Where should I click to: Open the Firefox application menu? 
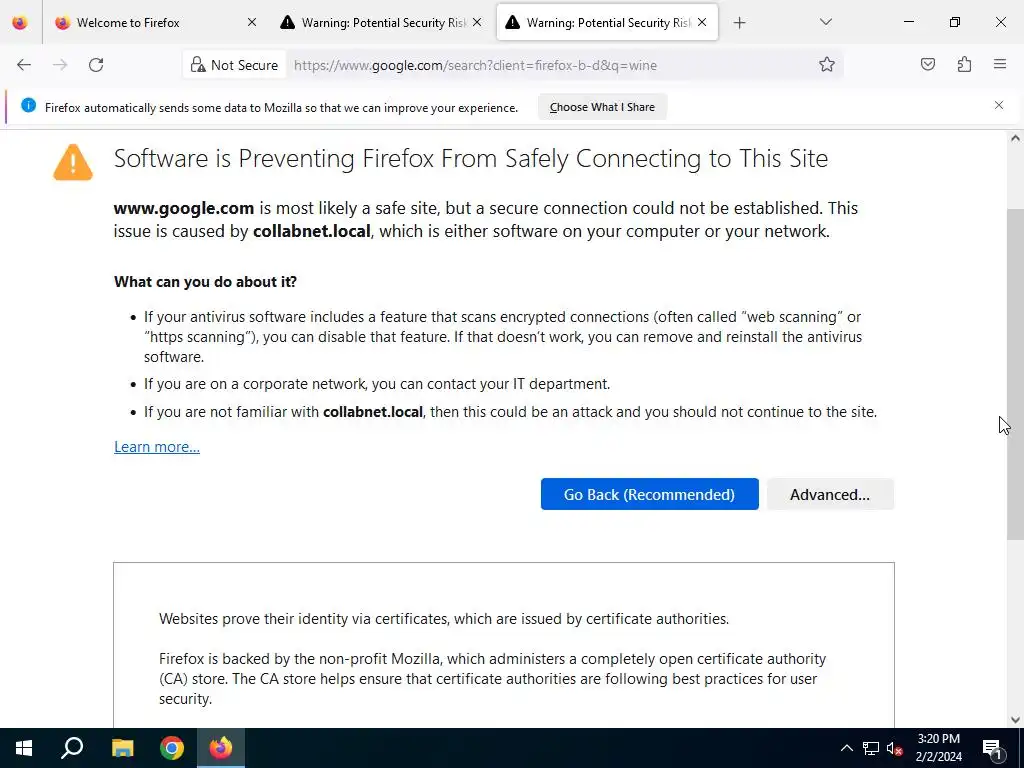[x=1000, y=65]
